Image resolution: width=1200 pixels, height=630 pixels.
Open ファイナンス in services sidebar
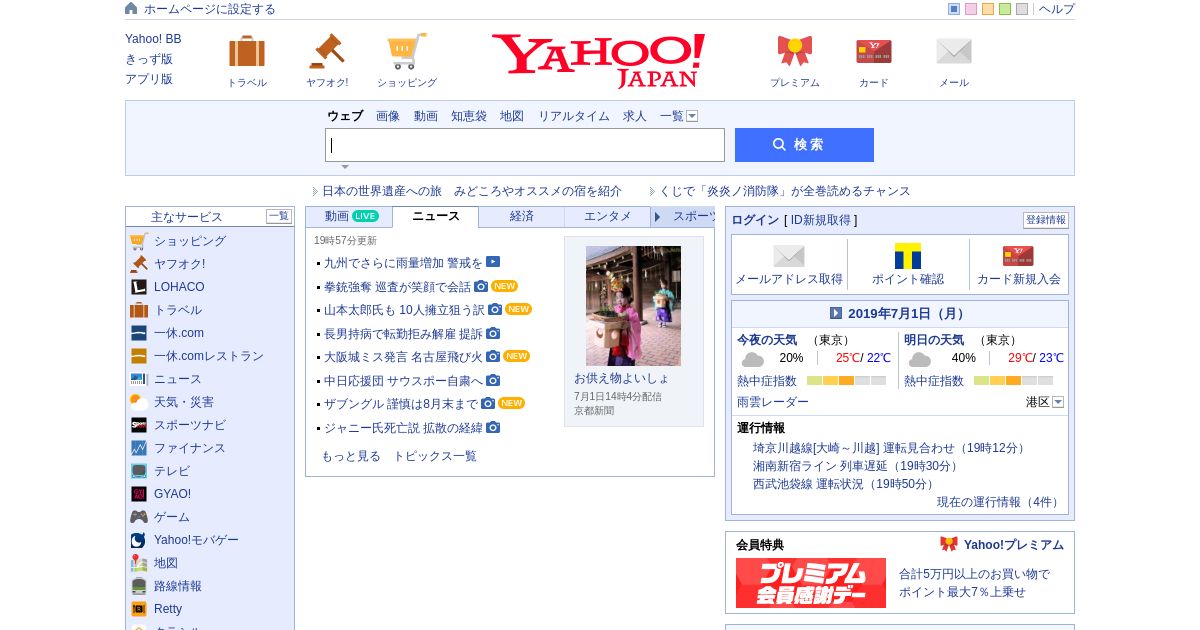pyautogui.click(x=190, y=448)
